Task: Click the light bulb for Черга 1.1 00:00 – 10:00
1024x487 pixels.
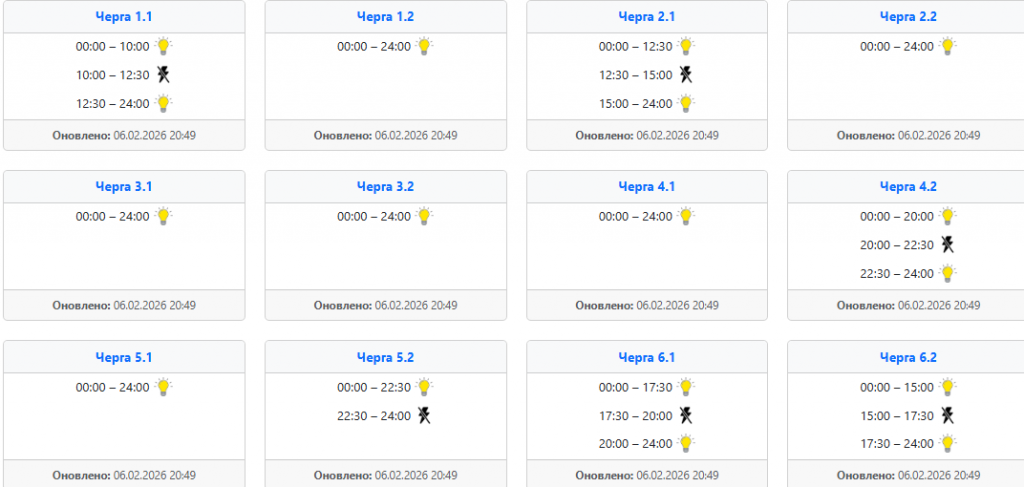Action: click(163, 46)
